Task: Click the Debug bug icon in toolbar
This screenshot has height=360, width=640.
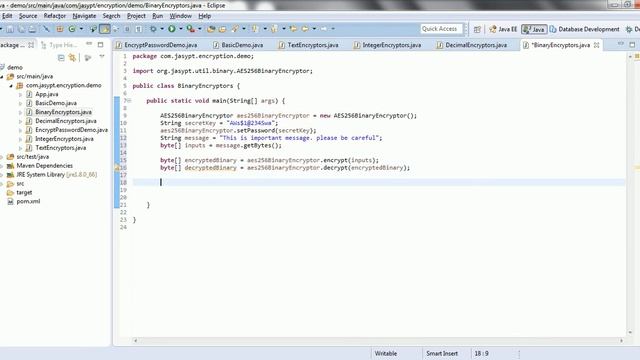Action: point(153,29)
